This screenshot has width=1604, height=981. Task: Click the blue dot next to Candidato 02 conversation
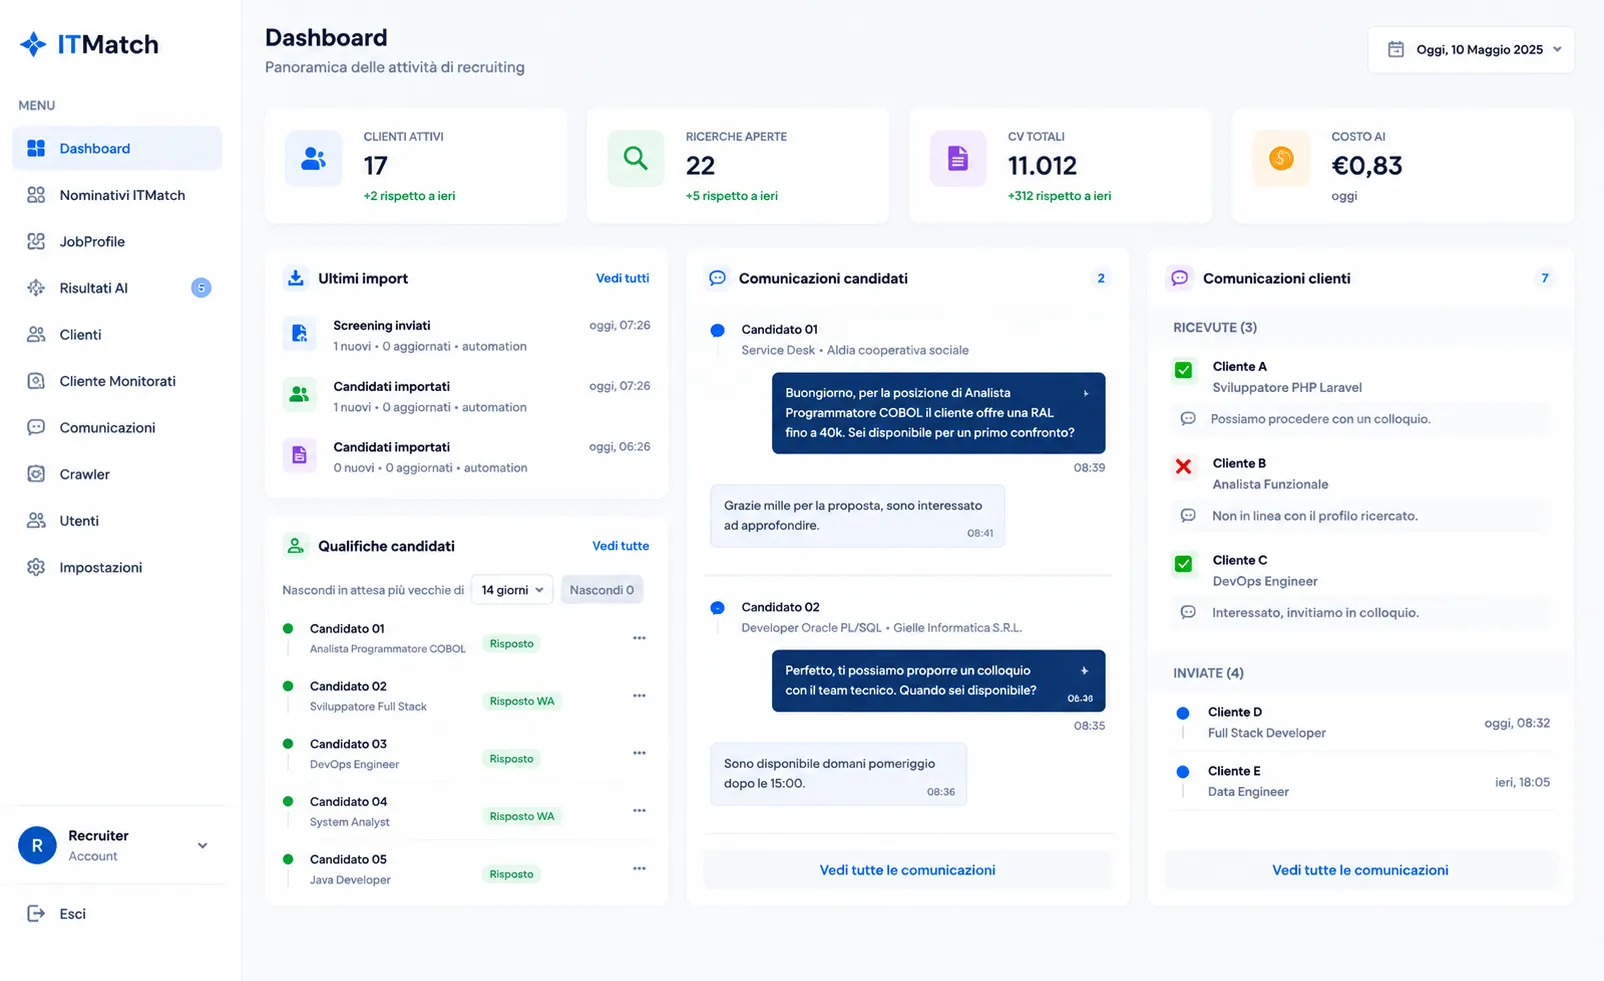717,608
